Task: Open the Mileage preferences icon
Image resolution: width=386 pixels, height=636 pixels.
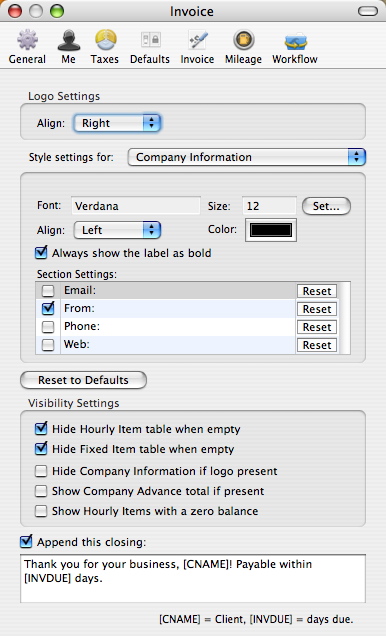Action: 243,47
